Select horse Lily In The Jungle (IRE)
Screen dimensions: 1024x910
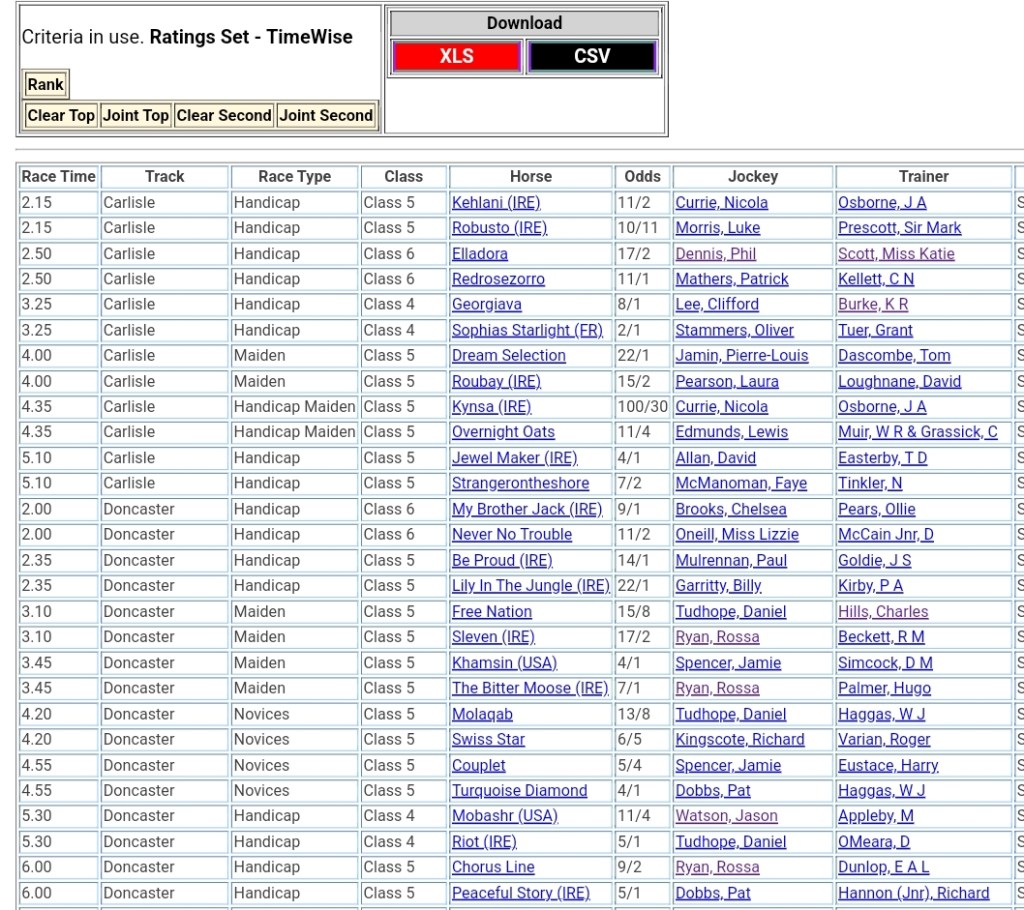click(x=530, y=586)
